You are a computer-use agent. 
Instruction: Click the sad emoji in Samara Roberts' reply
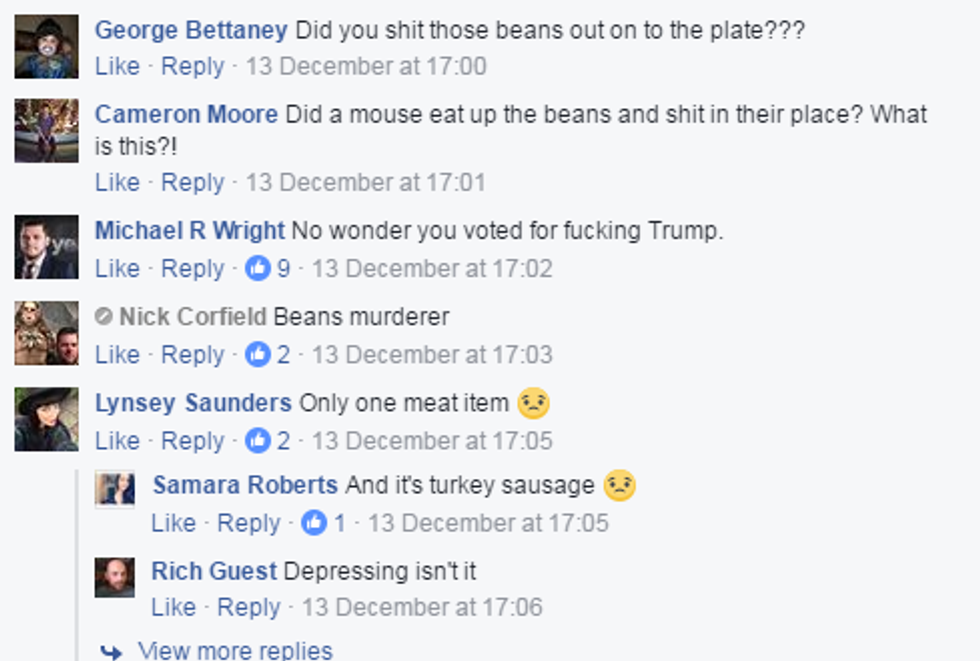(x=620, y=487)
